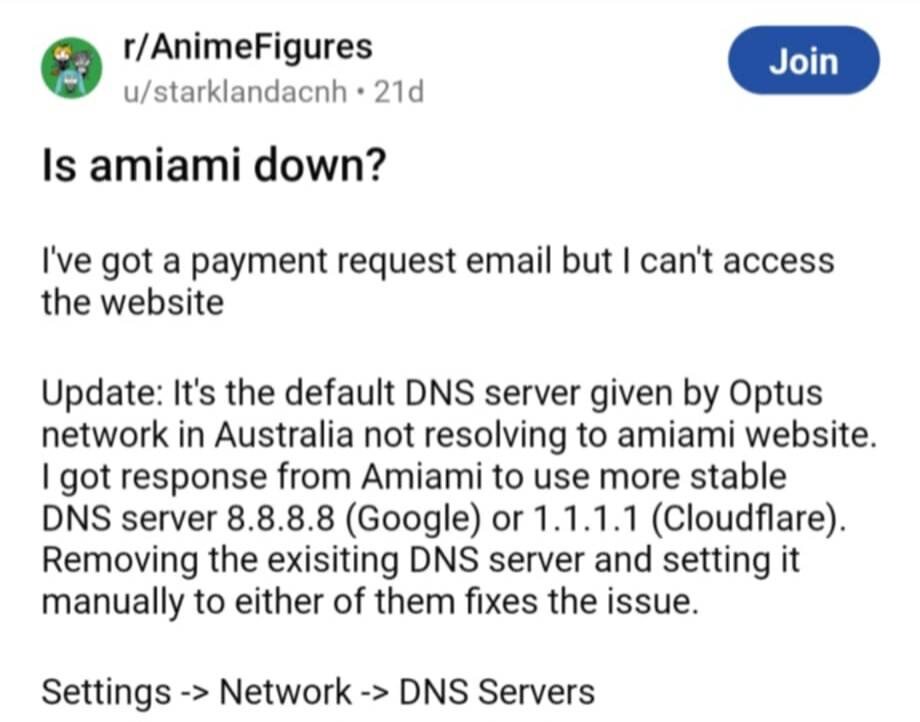Click the word Optus in the update
This screenshot has height=722, width=920.
[776, 394]
